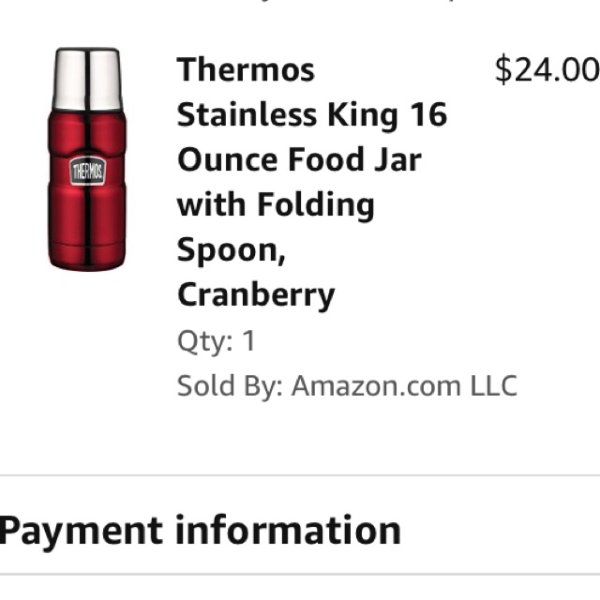Click the 'Cranberry' color word in title
Image resolution: width=600 pixels, height=600 pixels.
[256, 296]
